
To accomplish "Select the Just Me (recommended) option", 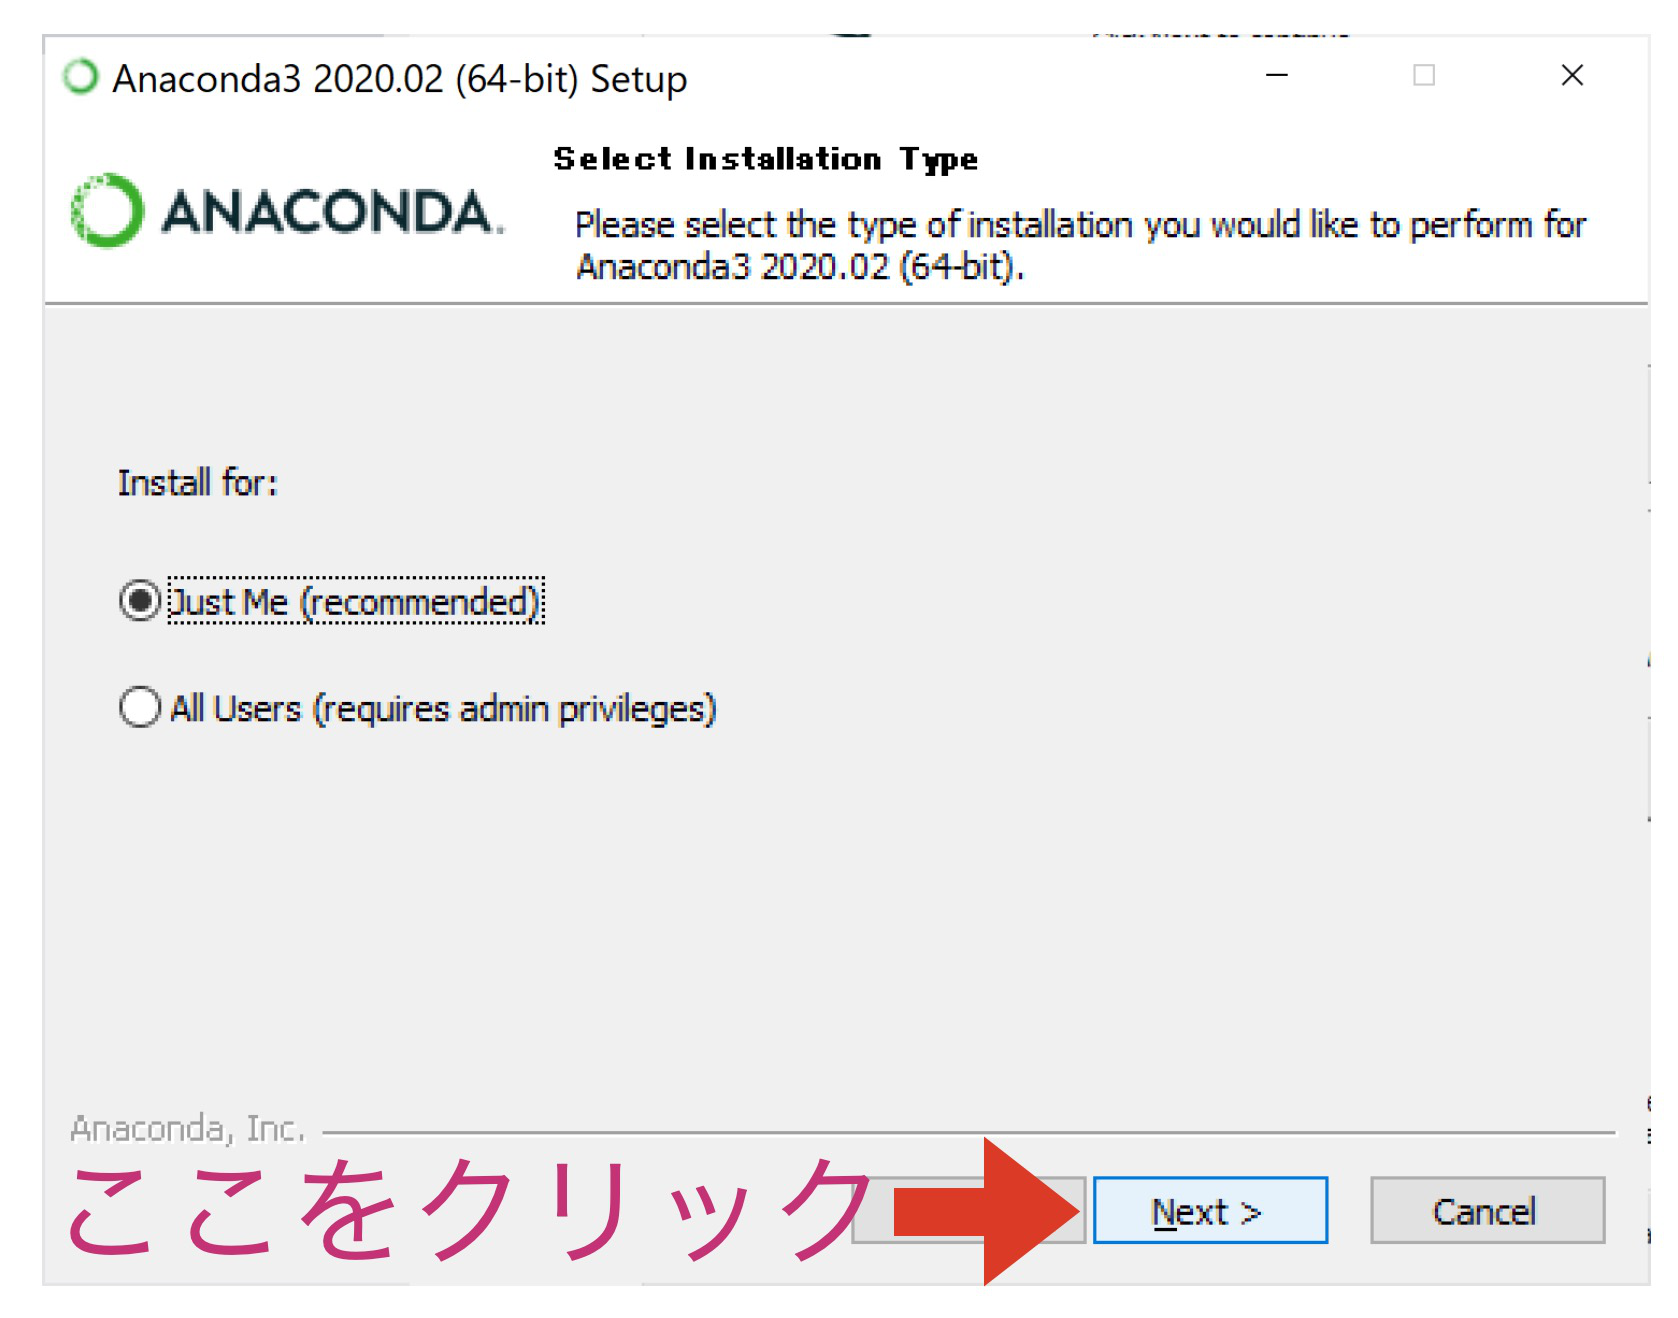I will 138,600.
